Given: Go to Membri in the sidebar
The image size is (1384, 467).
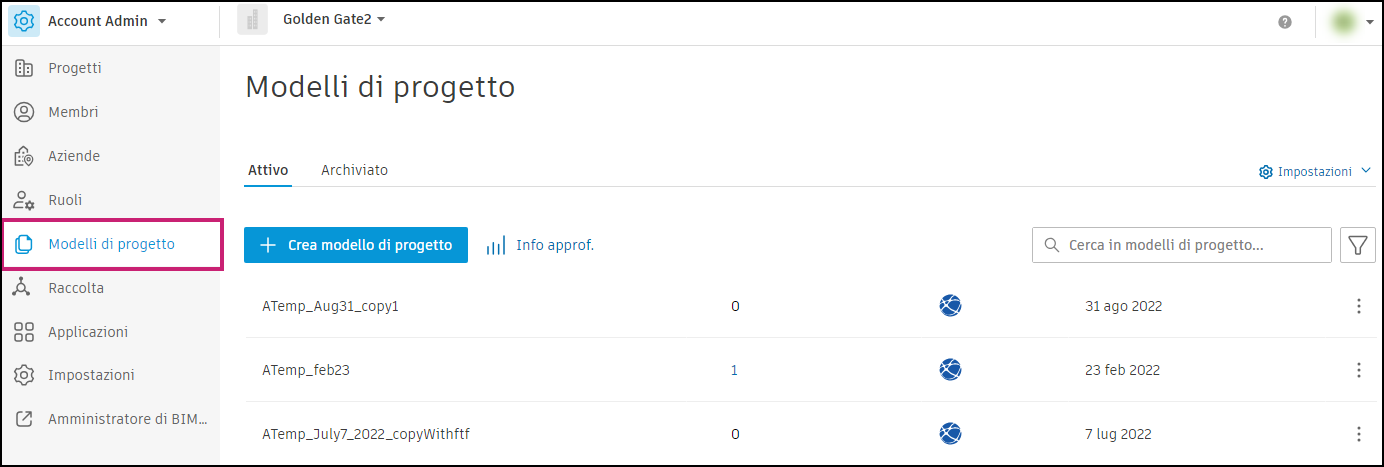Looking at the screenshot, I should (x=73, y=112).
